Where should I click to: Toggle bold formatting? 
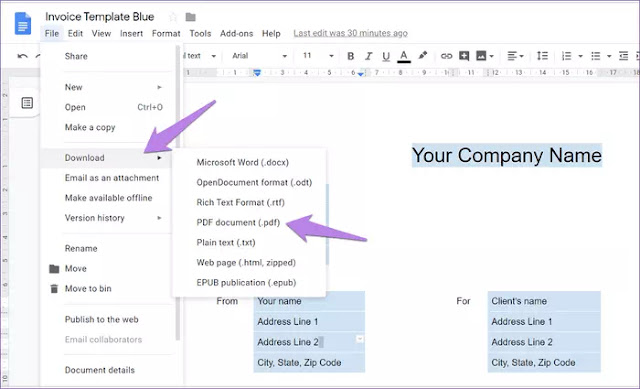(x=350, y=56)
